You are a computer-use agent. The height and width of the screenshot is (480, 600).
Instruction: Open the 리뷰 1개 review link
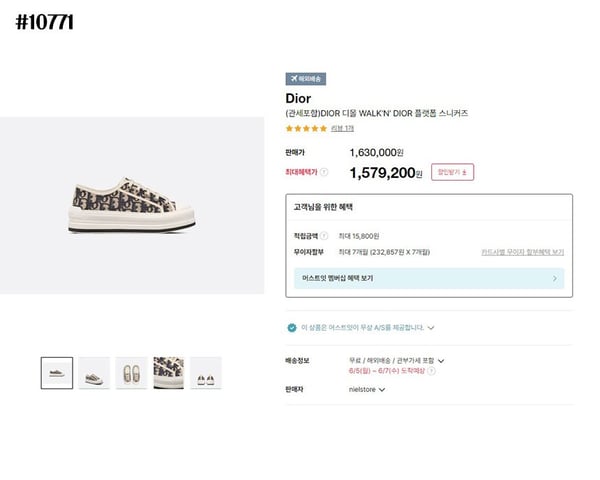[x=342, y=128]
